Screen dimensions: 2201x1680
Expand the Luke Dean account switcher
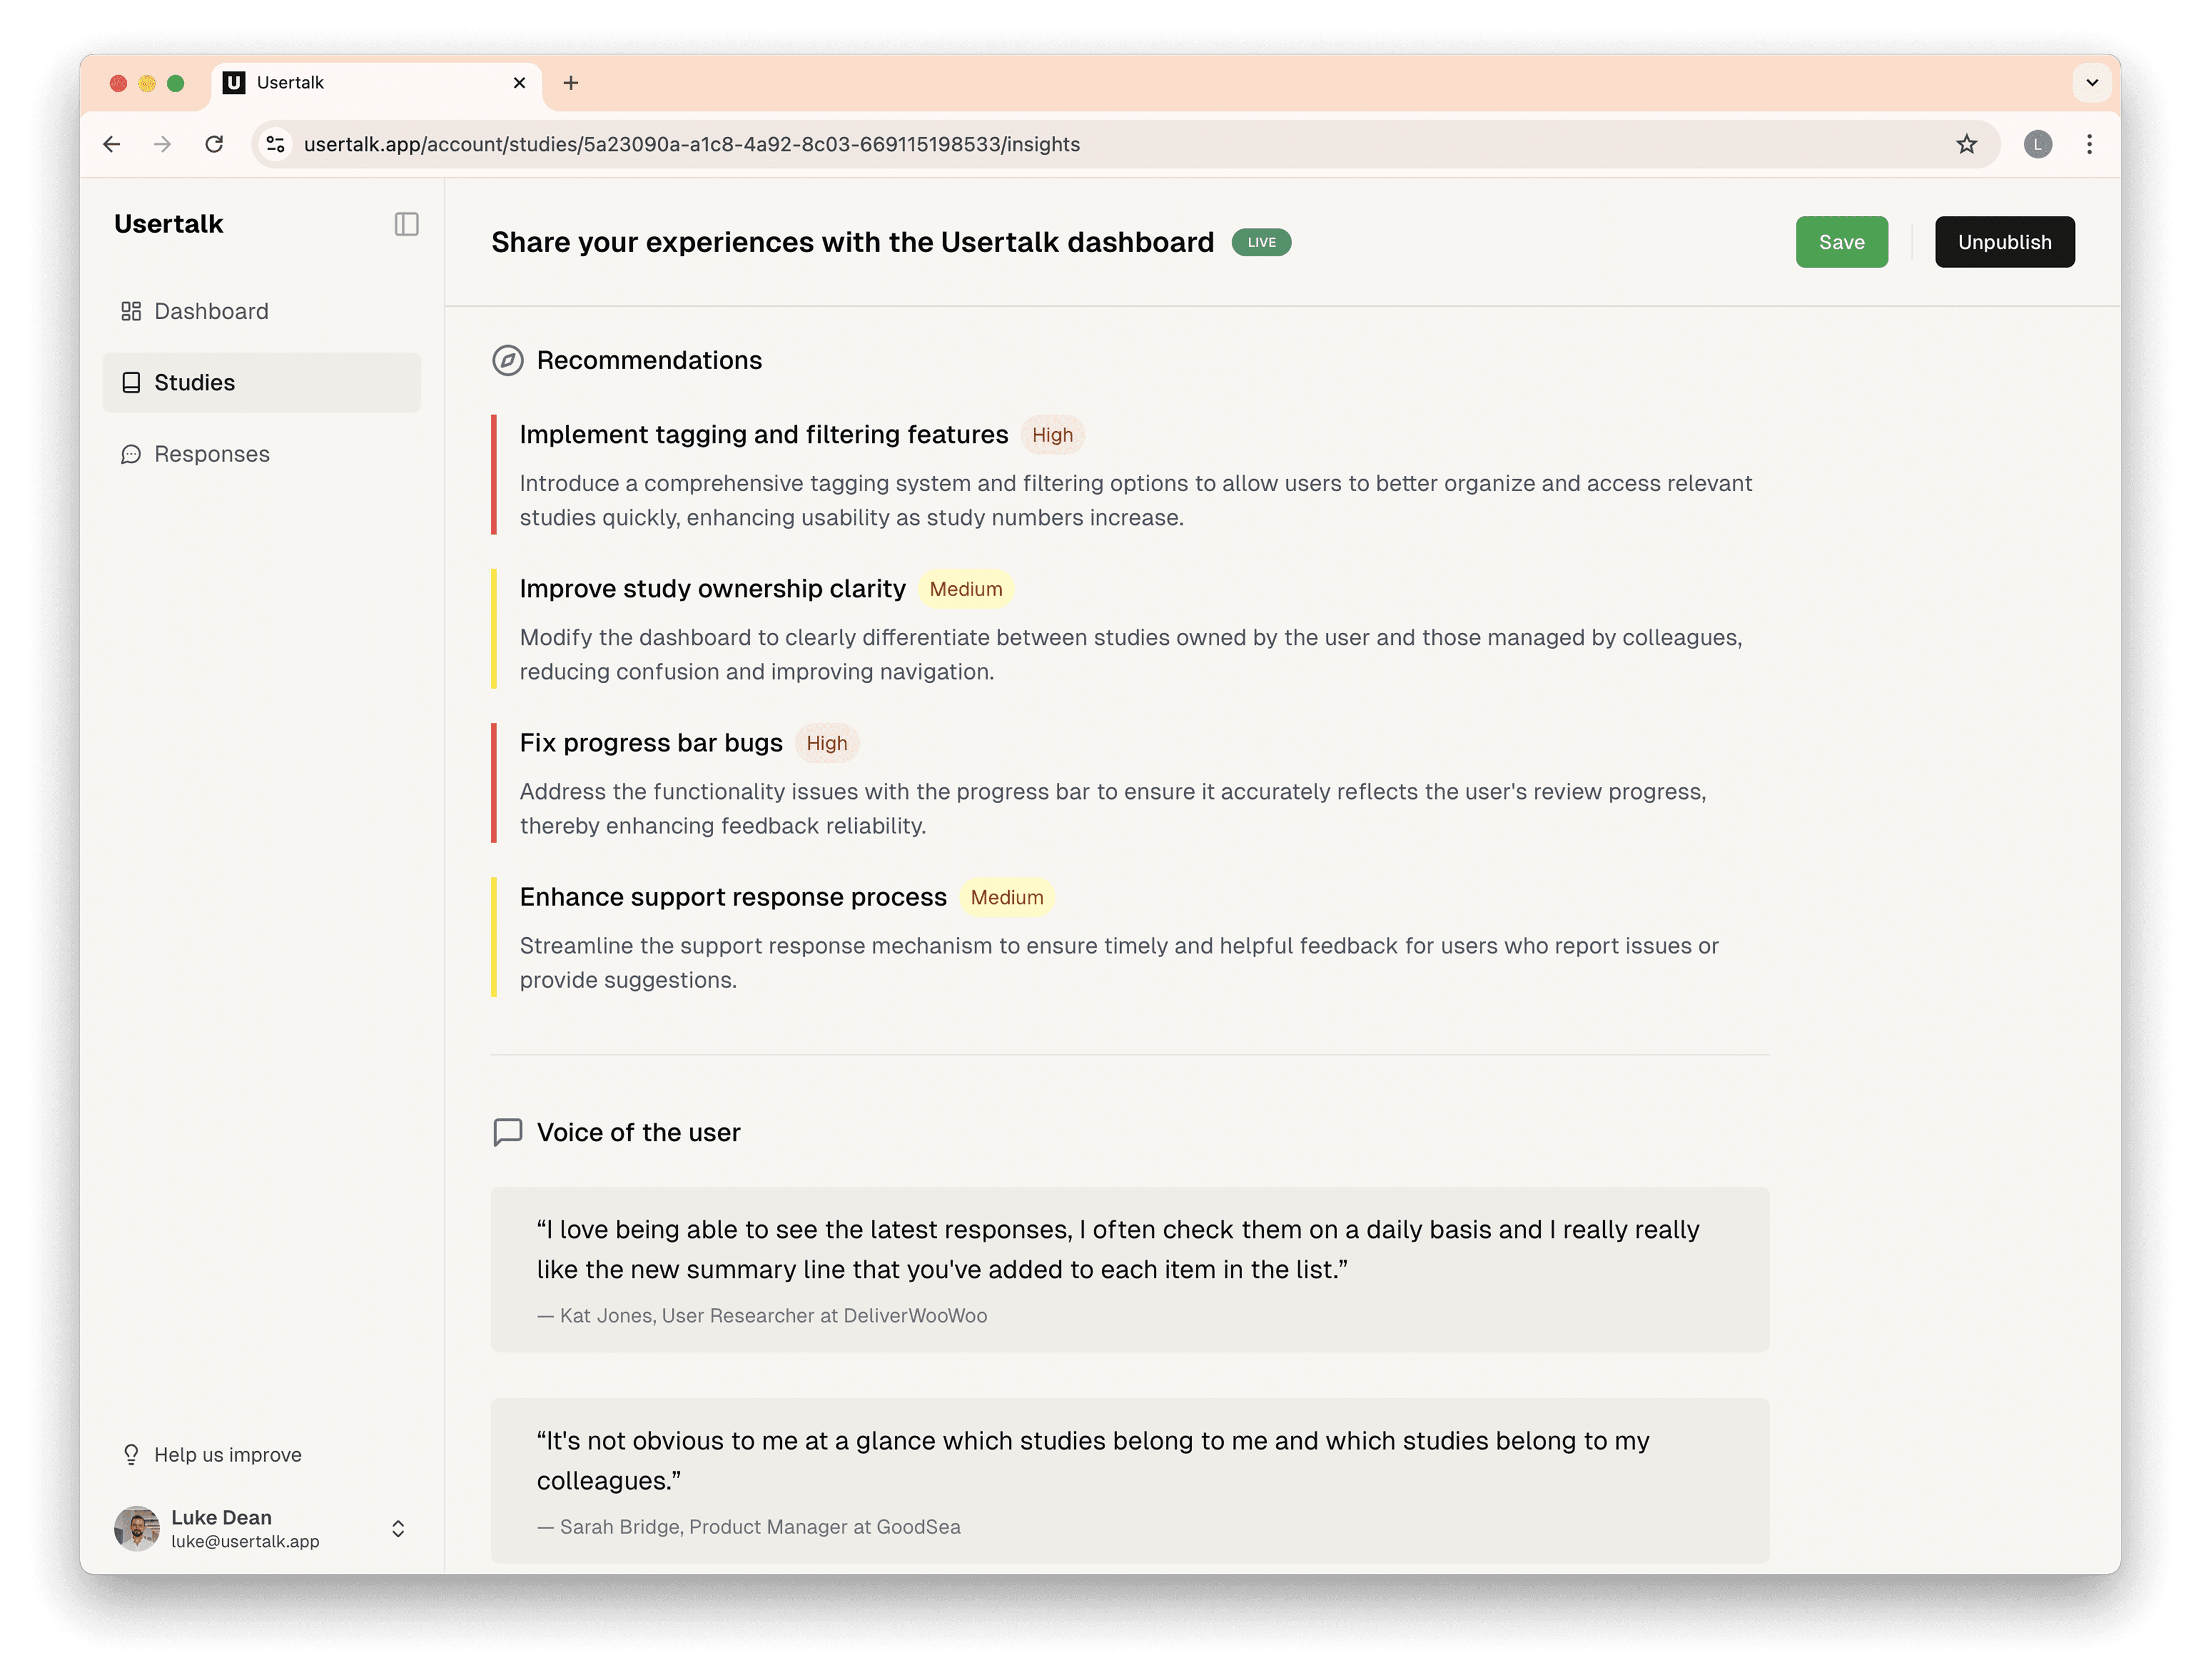[398, 1529]
